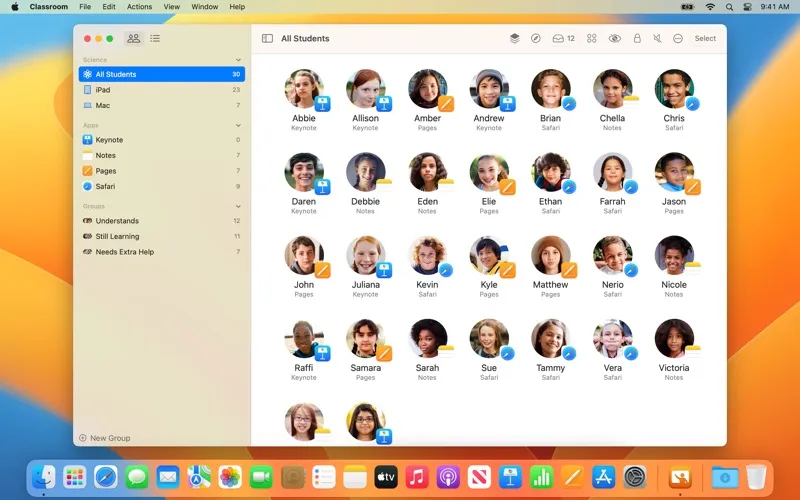Click Brian's Safari app badge
Viewport: 800px width, 500px height.
click(x=569, y=104)
